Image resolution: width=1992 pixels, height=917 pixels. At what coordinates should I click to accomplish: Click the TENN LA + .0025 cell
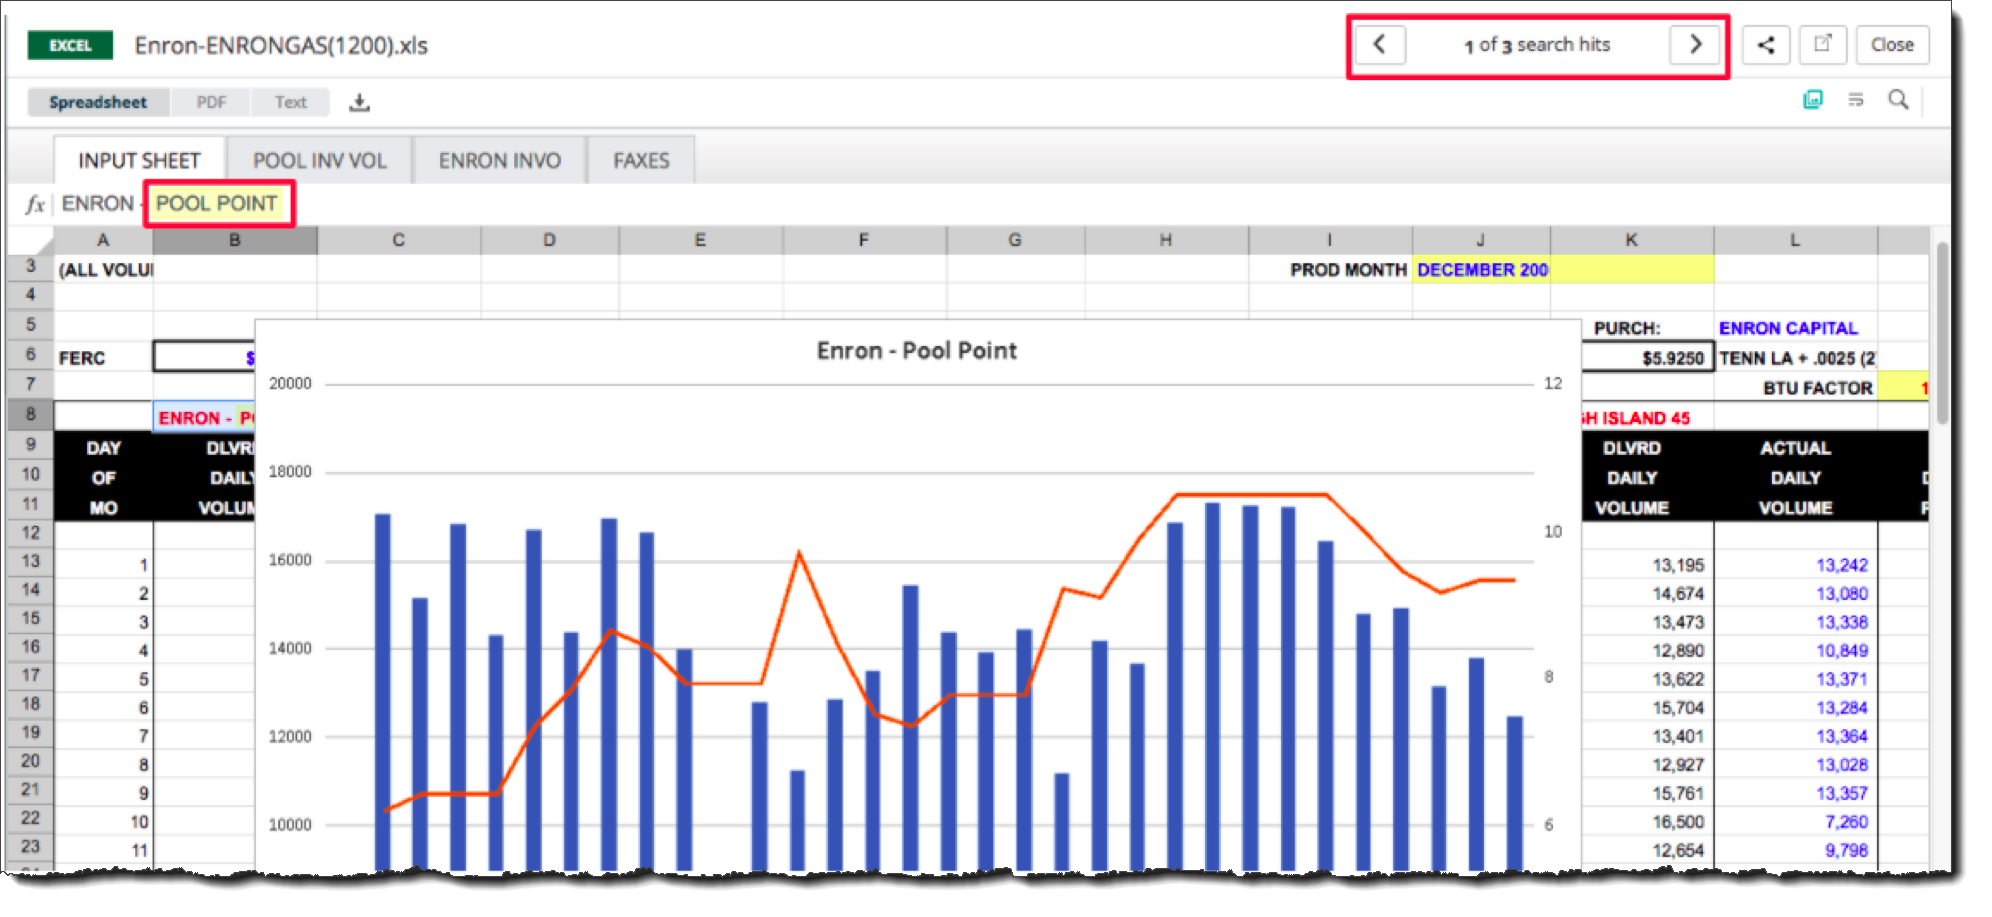[1797, 358]
